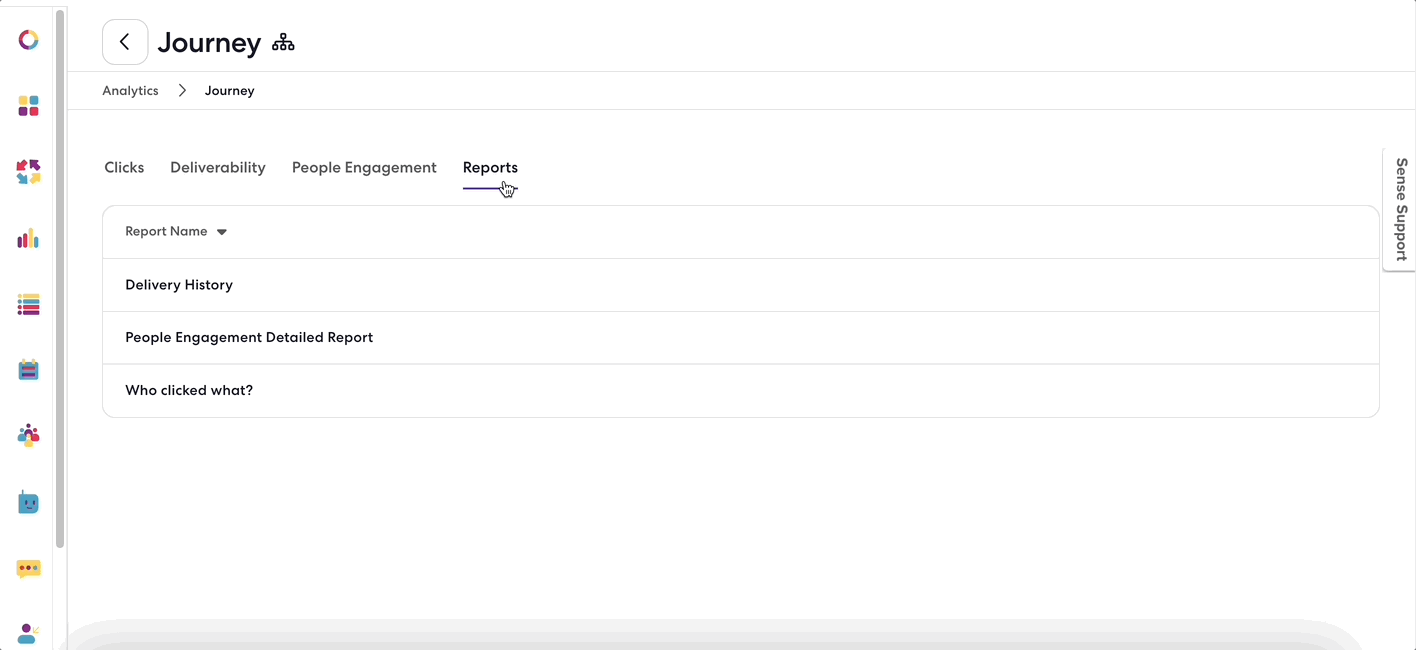Open the Delivery History report
The image size is (1416, 650).
(x=741, y=285)
